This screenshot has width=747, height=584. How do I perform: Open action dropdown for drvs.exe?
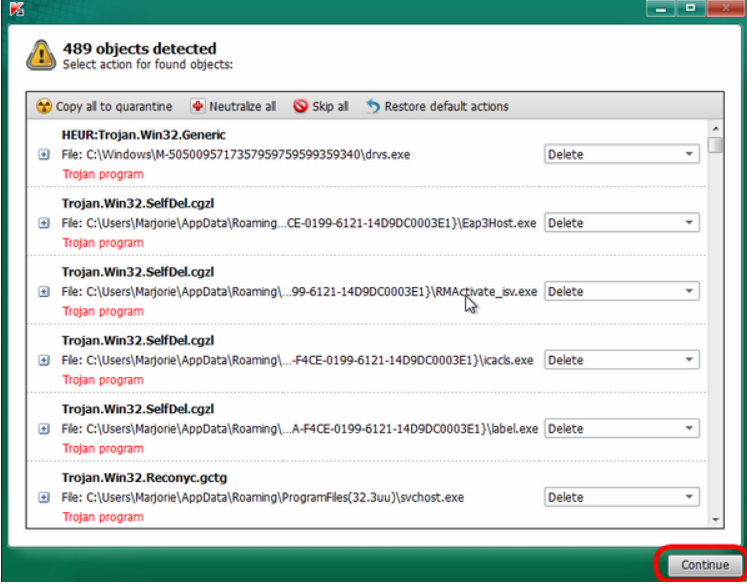[x=622, y=154]
